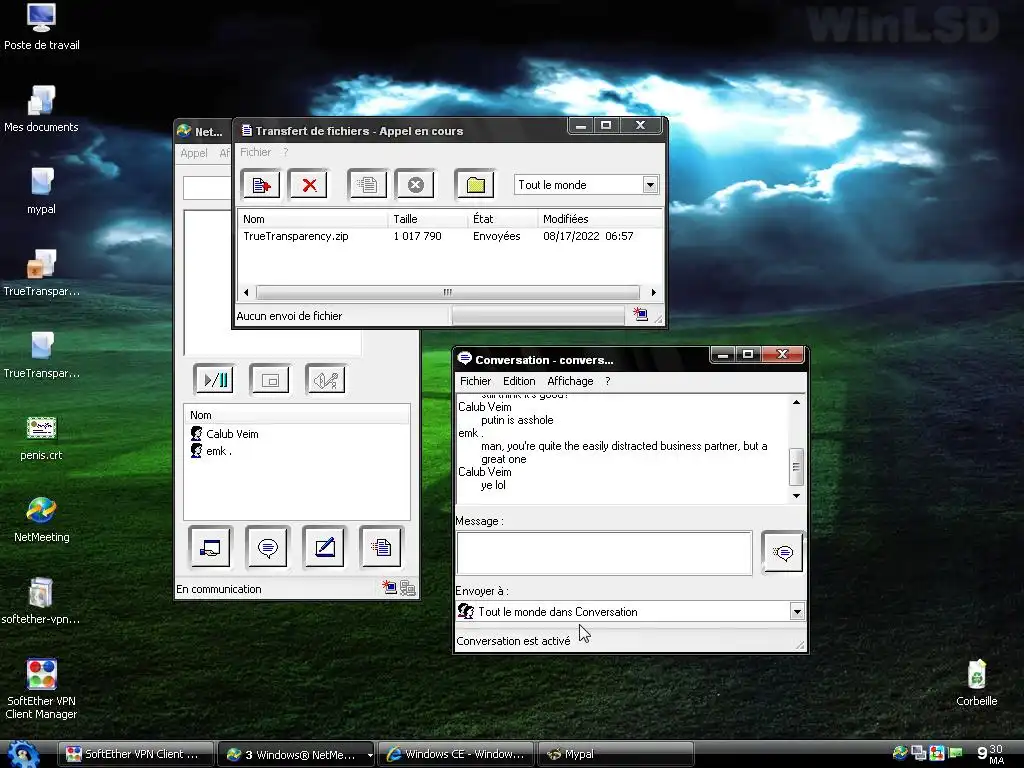Click the Send Message button in Conversation
Screen dimensions: 1024x768
tap(782, 553)
